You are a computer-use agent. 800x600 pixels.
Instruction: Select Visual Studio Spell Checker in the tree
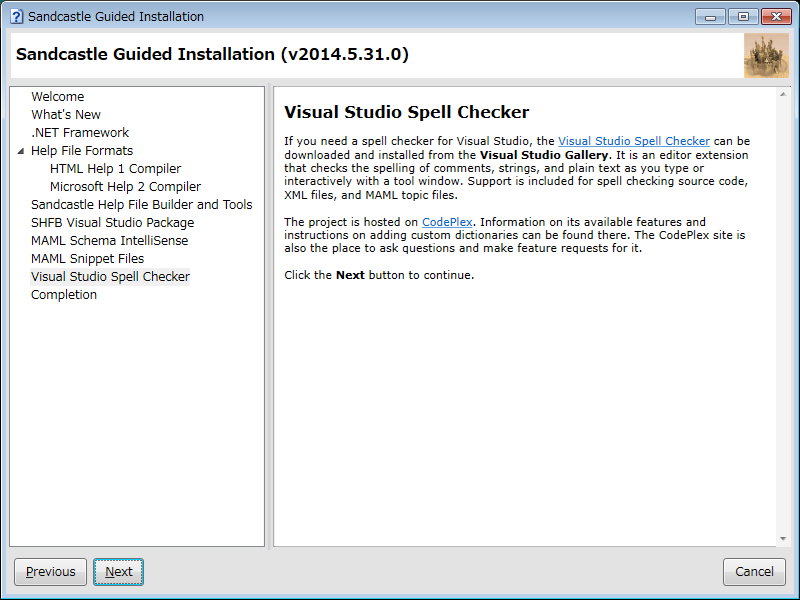coord(110,277)
